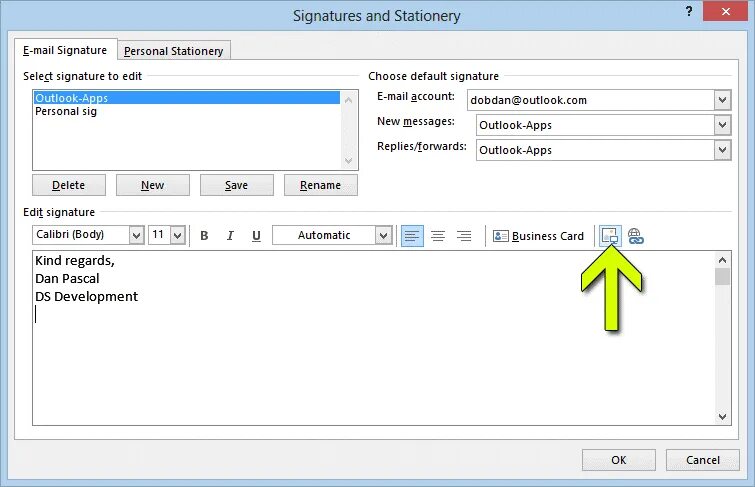Screen dimensions: 755x487
Task: Confirm the dialog with OK
Action: (x=619, y=460)
